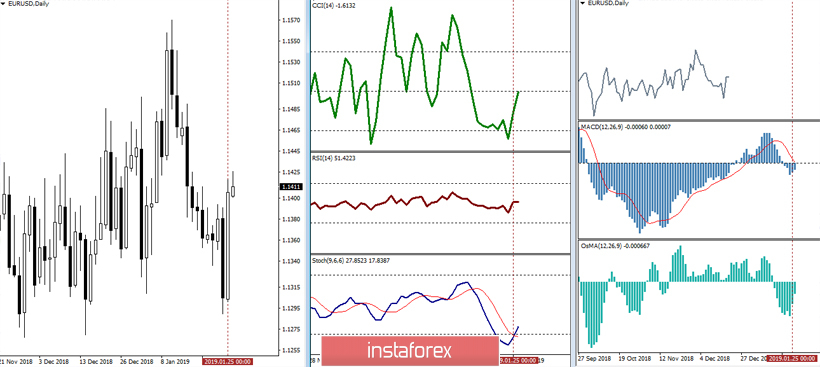Click the current price tag 1.1411

(x=290, y=187)
